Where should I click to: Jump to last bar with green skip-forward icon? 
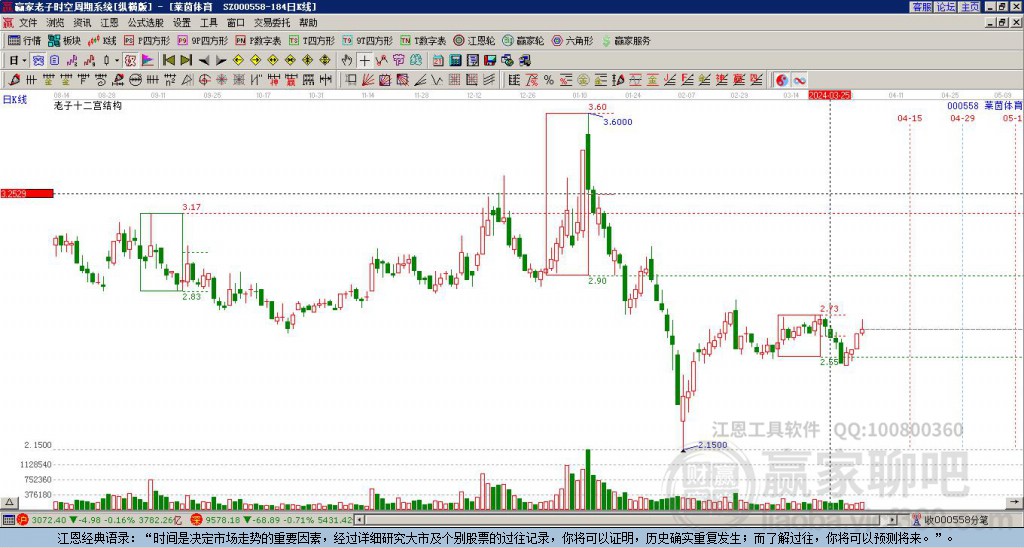(186, 61)
